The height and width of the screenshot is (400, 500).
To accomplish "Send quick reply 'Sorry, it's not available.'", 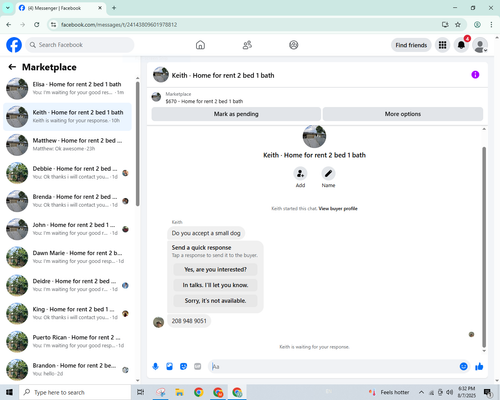I will click(215, 301).
